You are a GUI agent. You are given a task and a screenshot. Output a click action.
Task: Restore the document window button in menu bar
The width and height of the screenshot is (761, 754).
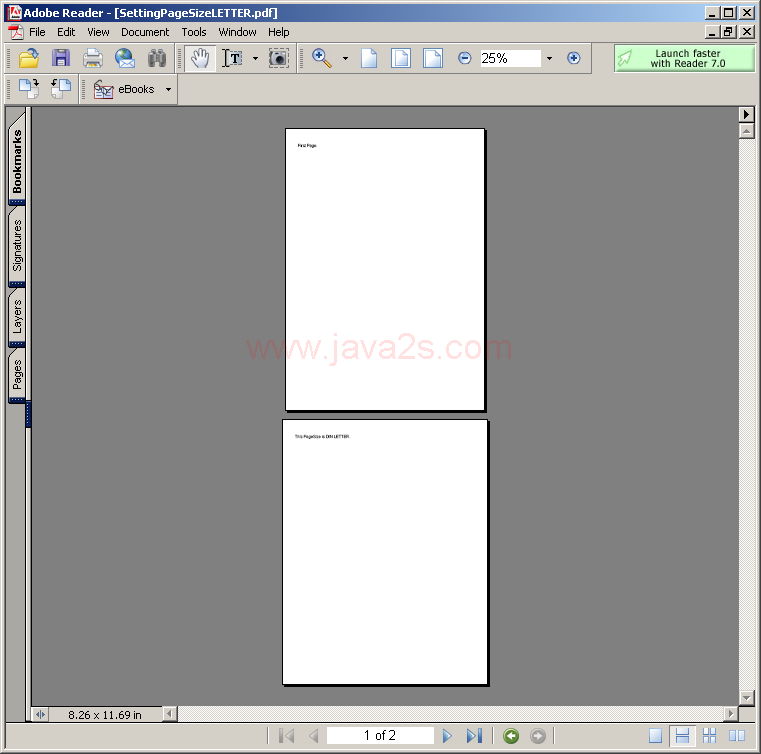click(728, 32)
